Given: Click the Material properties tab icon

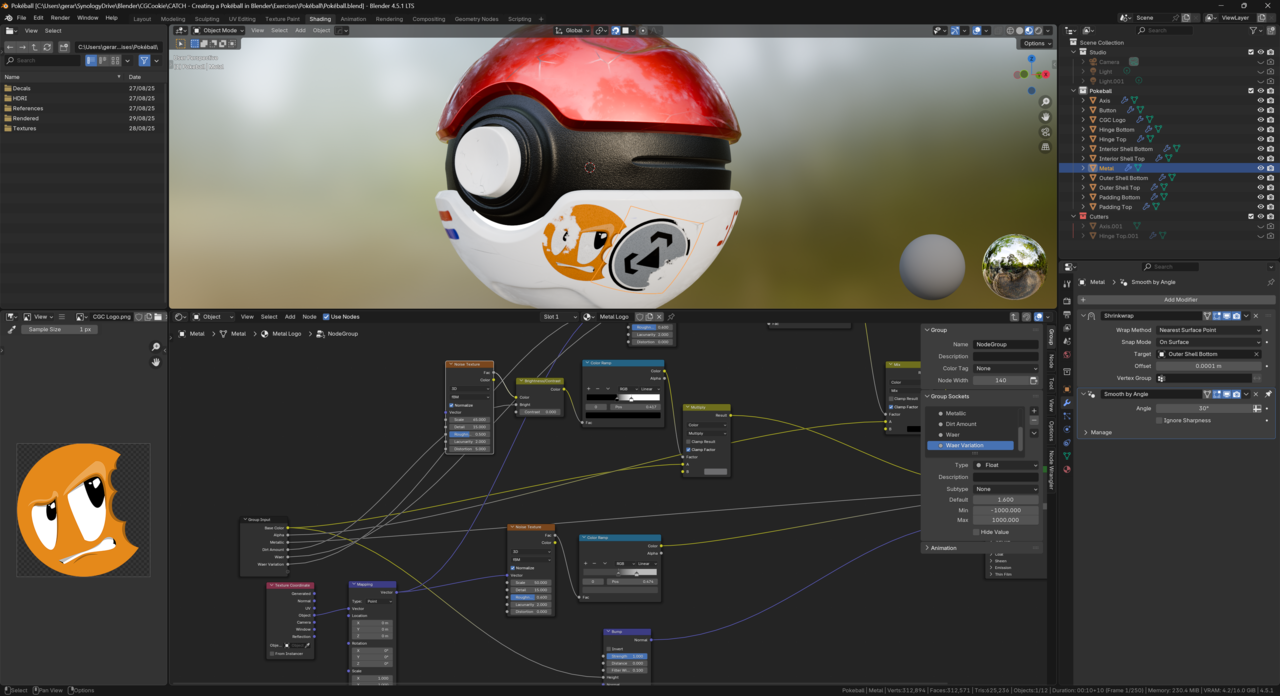Looking at the screenshot, I should pos(1067,469).
